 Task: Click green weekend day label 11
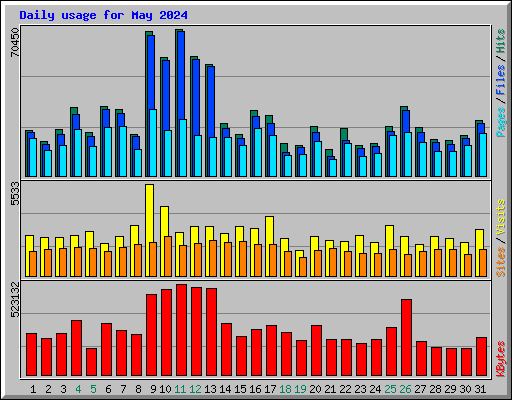click(180, 389)
